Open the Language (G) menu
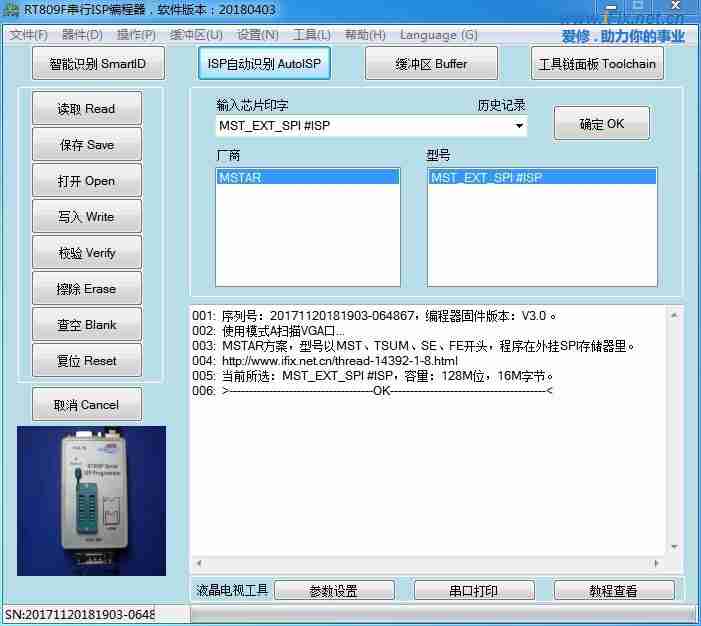The width and height of the screenshot is (701, 626). click(x=439, y=35)
